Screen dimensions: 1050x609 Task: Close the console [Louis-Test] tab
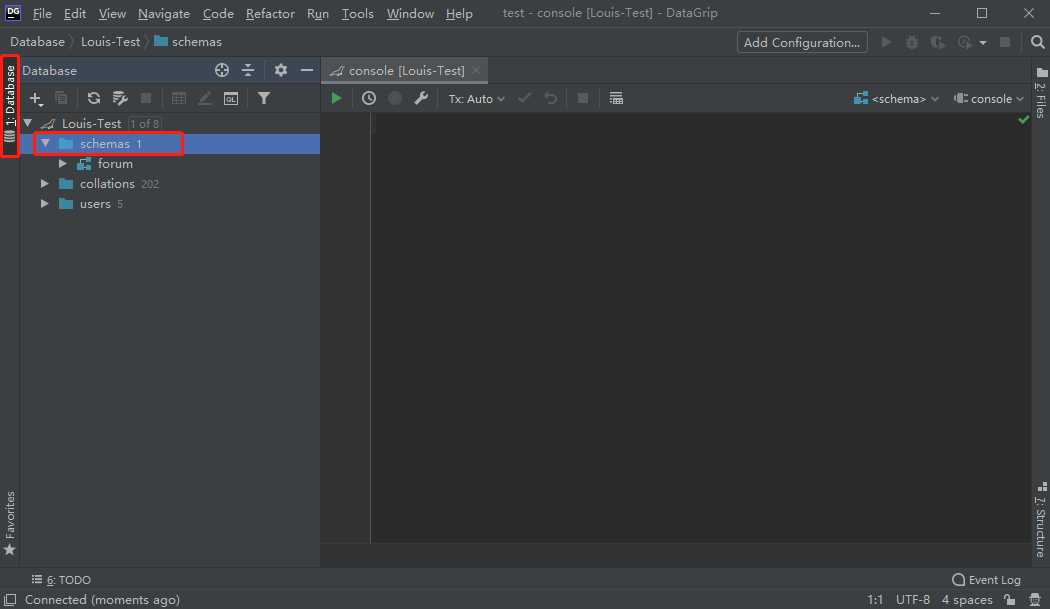click(x=476, y=70)
